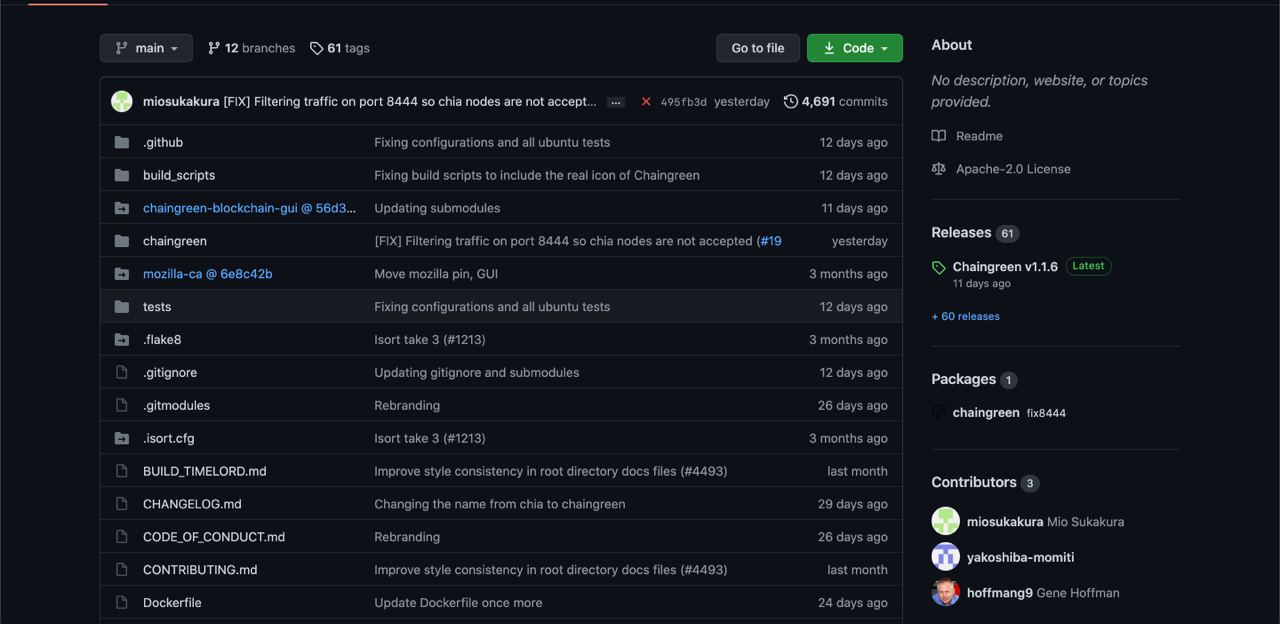This screenshot has width=1280, height=624.
Task: Open the .gitmodules file
Action: click(x=176, y=405)
